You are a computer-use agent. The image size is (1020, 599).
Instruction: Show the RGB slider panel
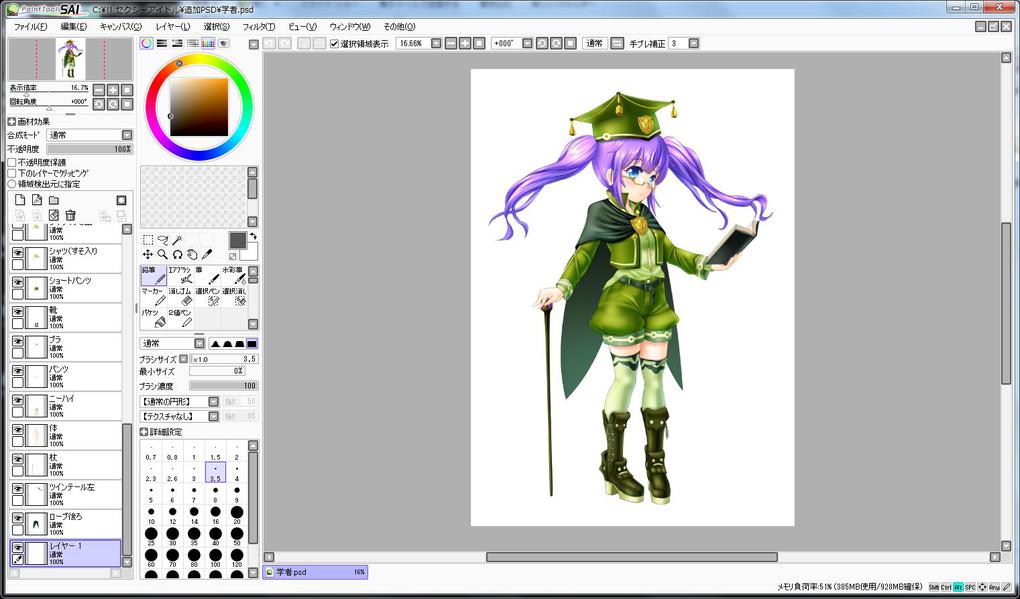coord(162,44)
